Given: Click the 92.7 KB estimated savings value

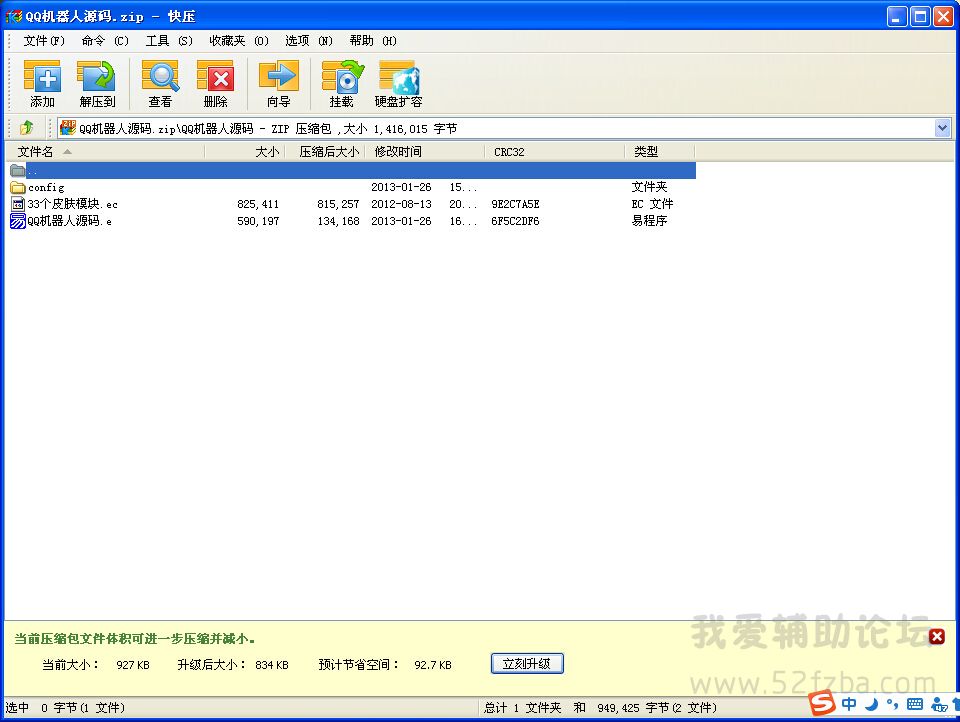Looking at the screenshot, I should click(x=433, y=665).
